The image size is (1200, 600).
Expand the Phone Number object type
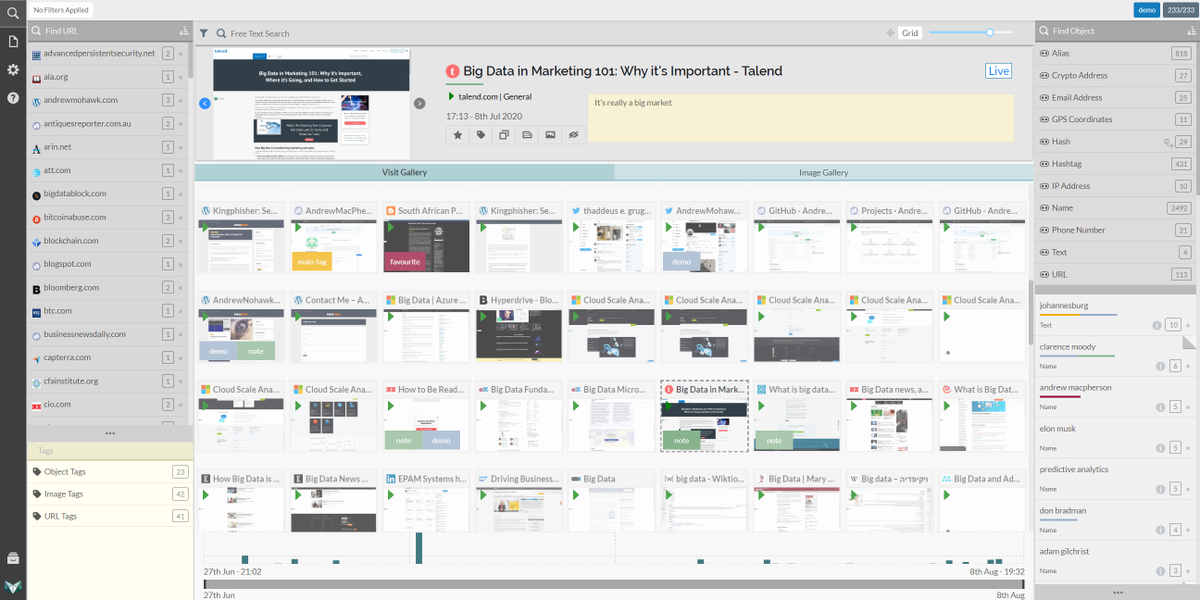(x=1114, y=230)
